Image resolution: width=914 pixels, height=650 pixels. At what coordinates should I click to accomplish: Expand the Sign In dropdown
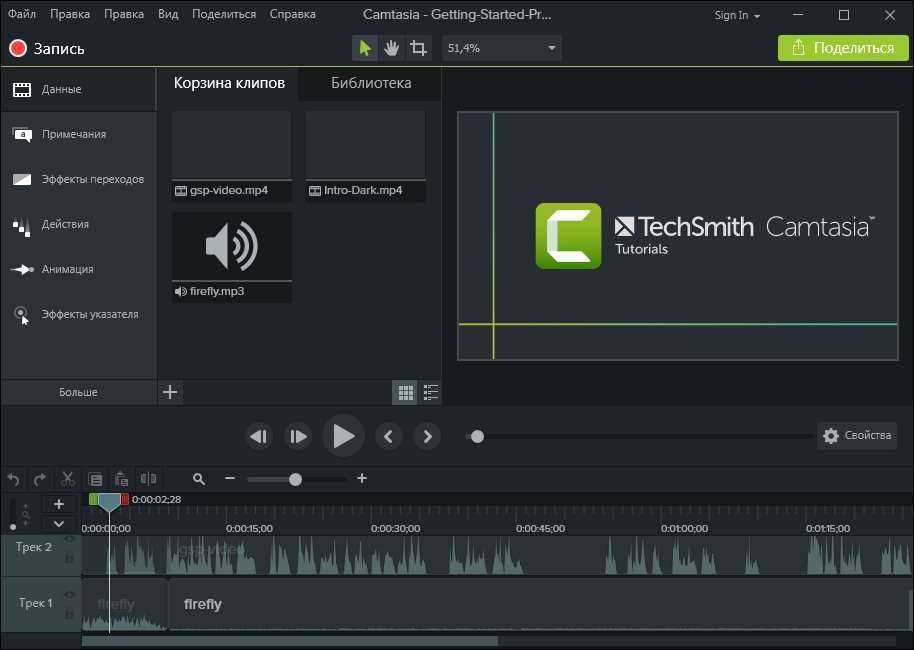(x=737, y=16)
